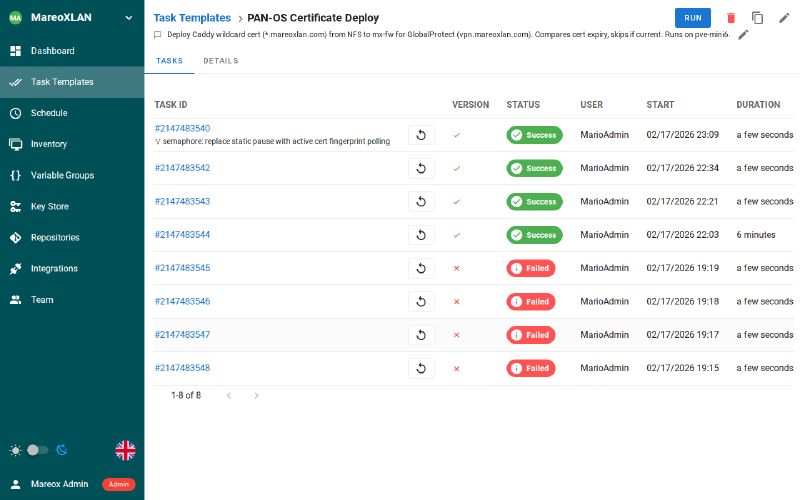Click the blue RUN button
800x500 pixels.
click(x=692, y=18)
